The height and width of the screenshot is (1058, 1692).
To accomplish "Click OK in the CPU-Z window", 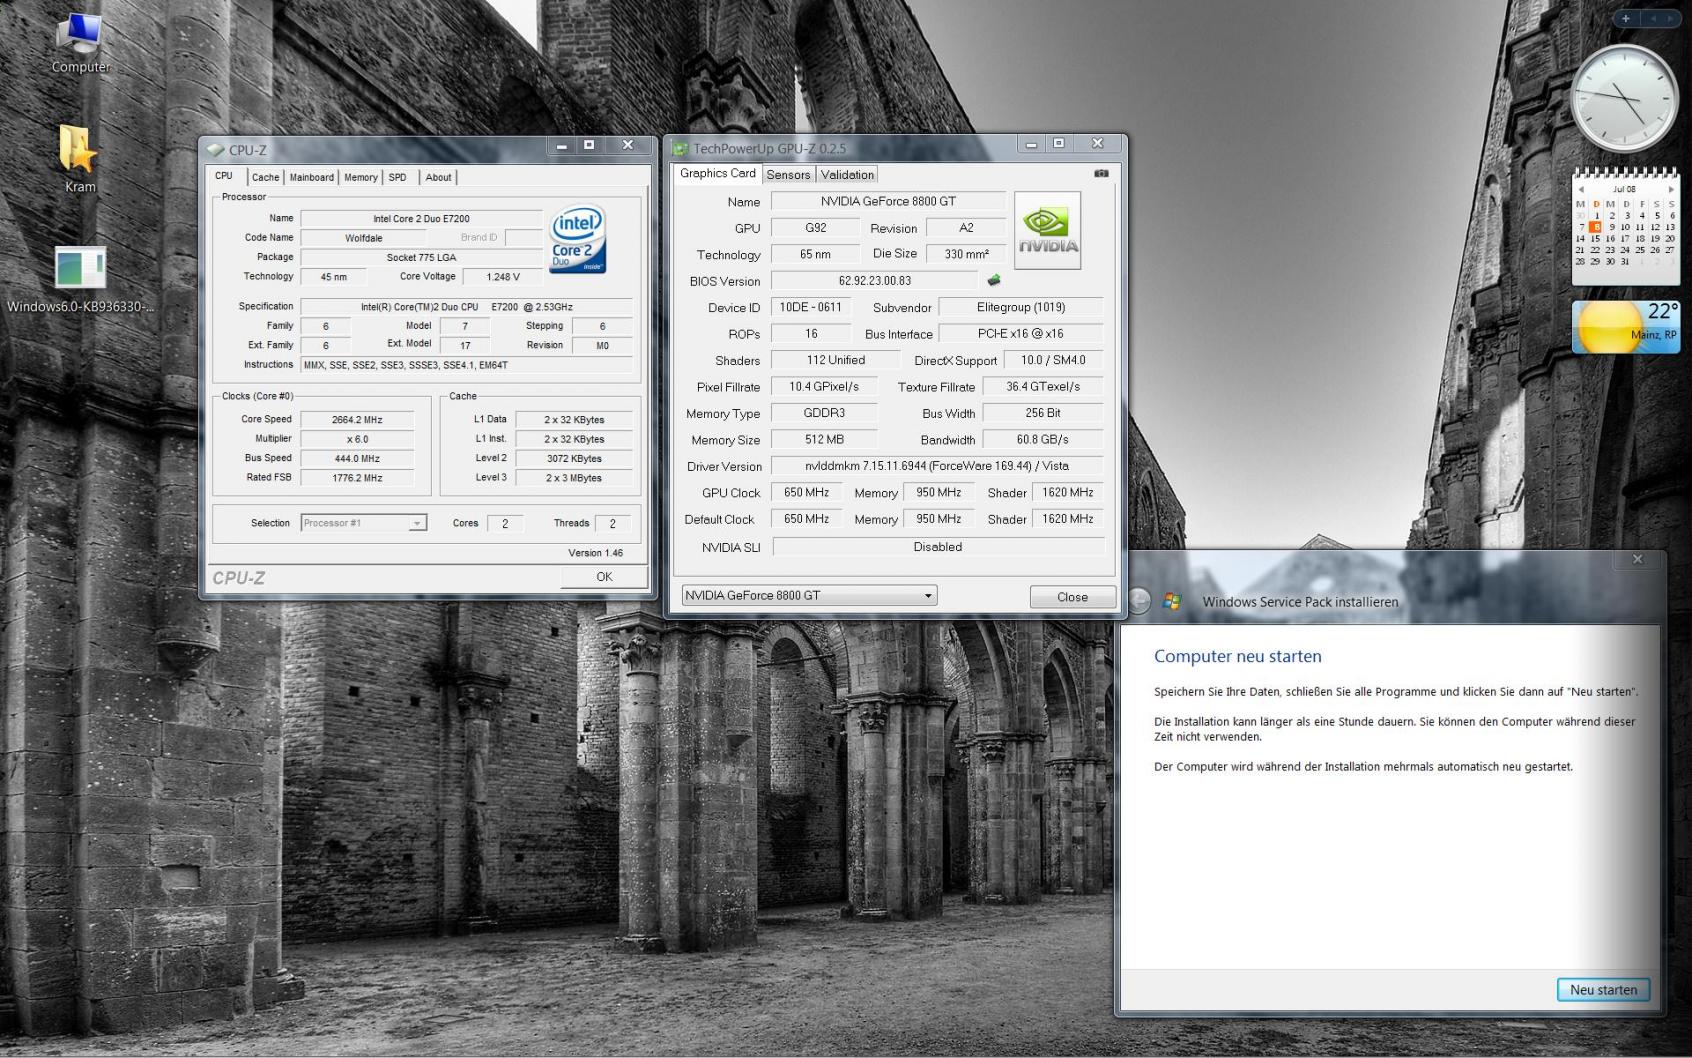I will [x=604, y=577].
